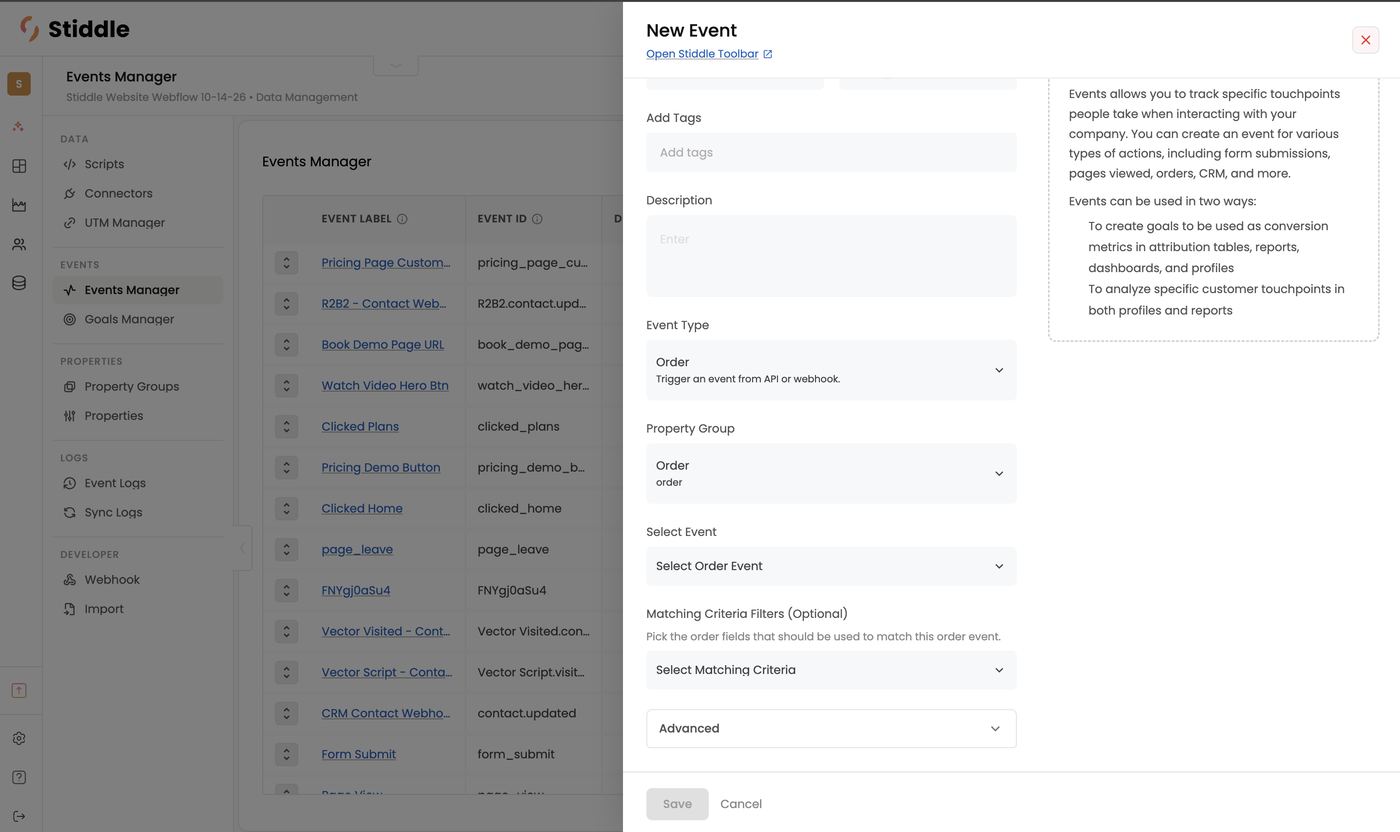
Task: Click the Stiddle logo in the header
Action: coord(75,29)
